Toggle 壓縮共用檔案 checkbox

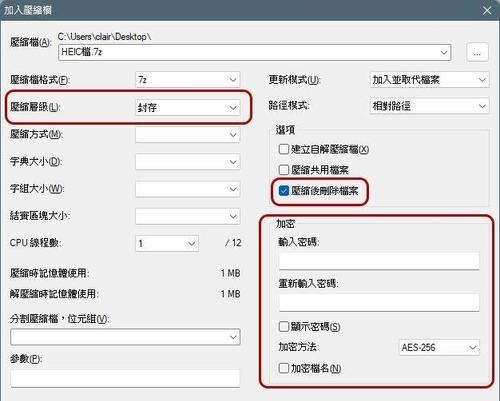click(x=284, y=170)
